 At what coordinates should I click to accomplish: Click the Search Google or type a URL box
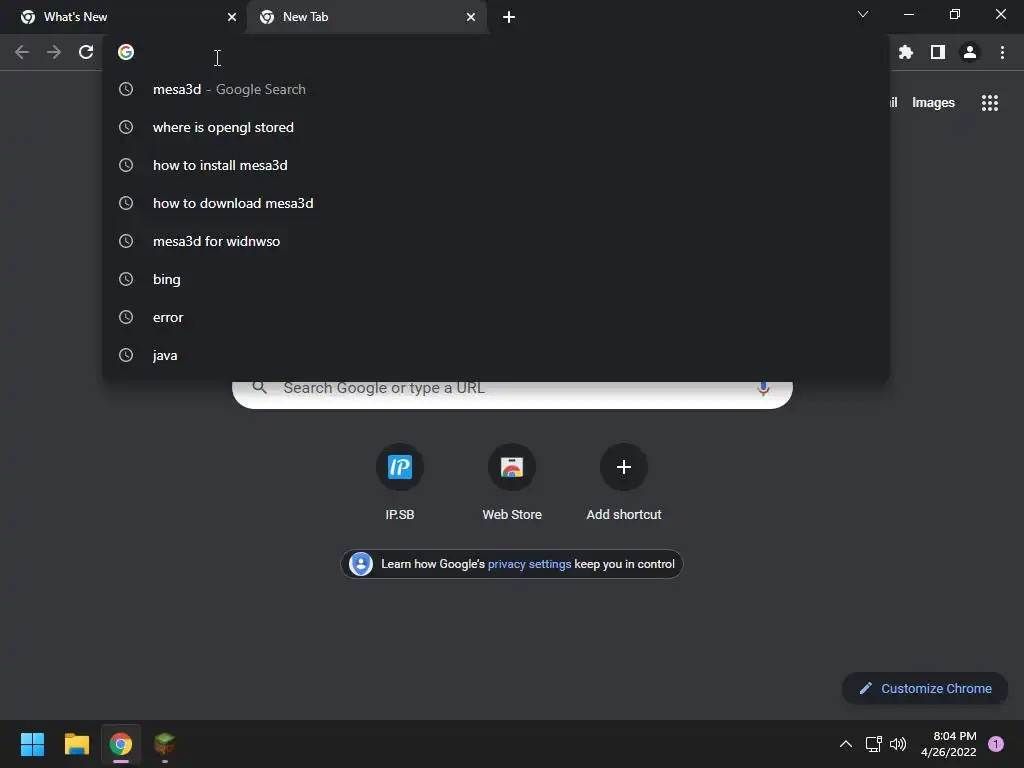coord(512,394)
